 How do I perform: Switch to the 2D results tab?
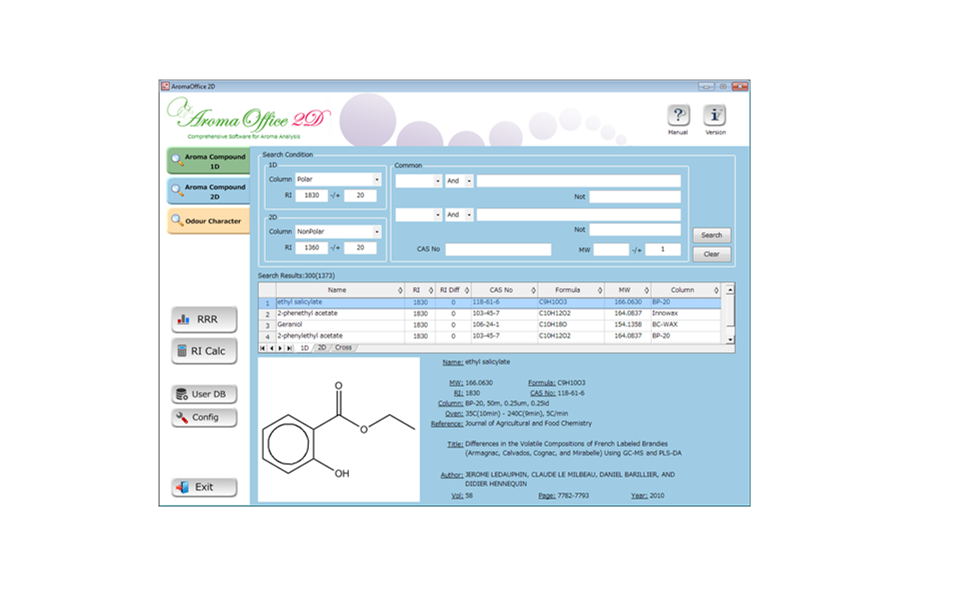pyautogui.click(x=321, y=348)
